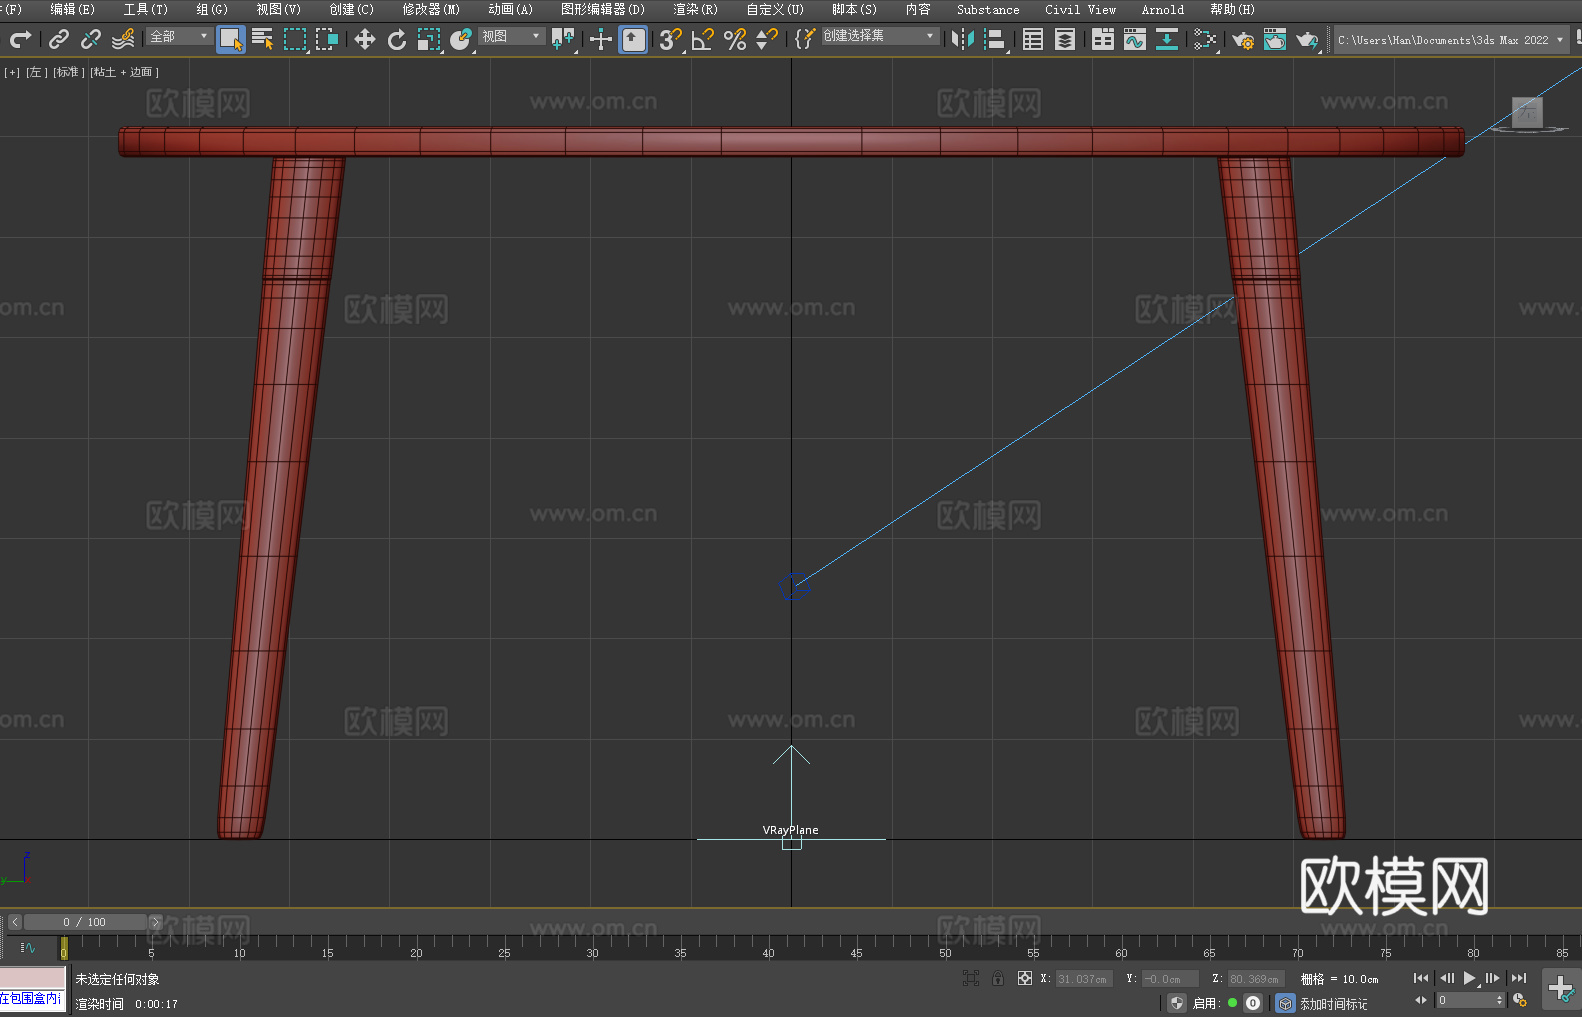Open the 工具(T) menu
1582x1017 pixels.
(x=145, y=9)
